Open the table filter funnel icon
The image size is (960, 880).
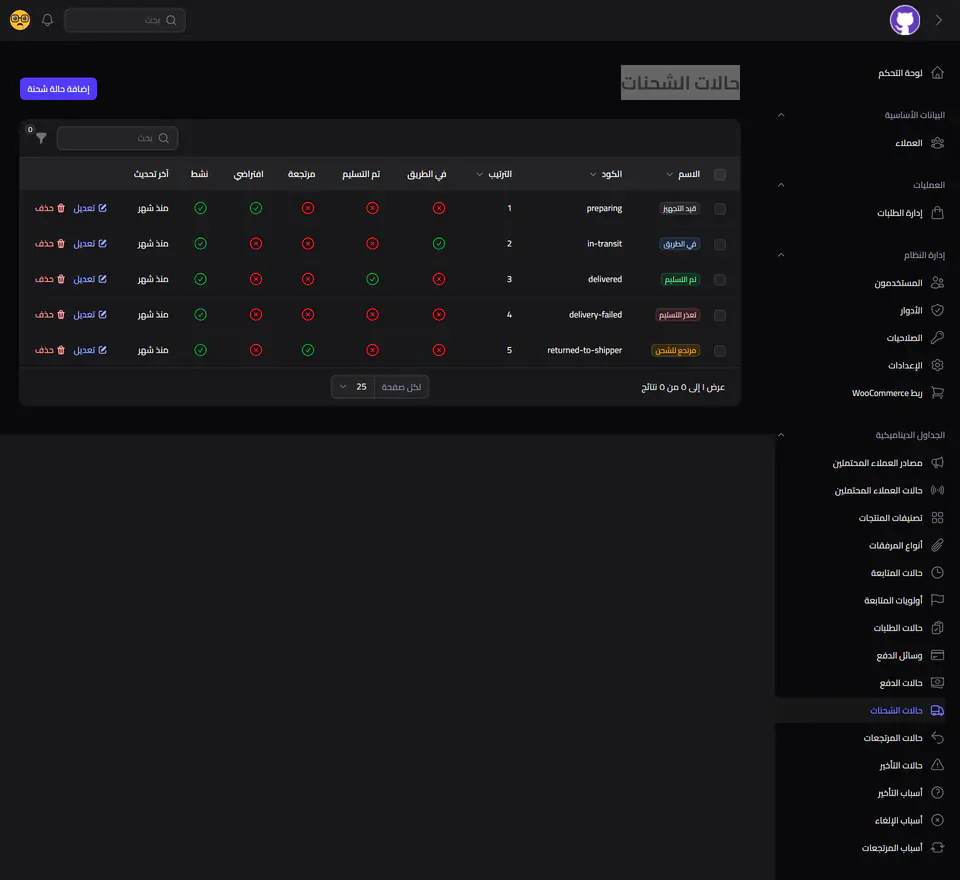41,138
